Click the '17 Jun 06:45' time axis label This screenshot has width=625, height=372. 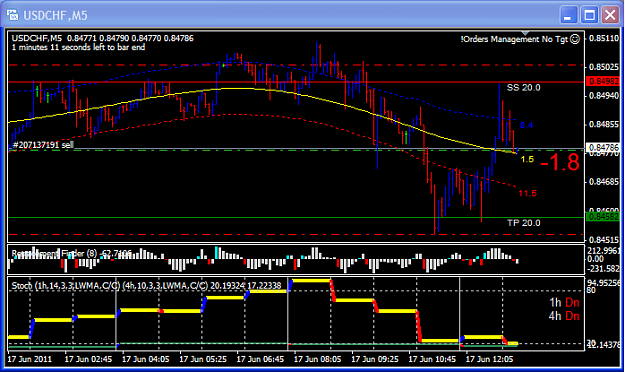tap(260, 359)
